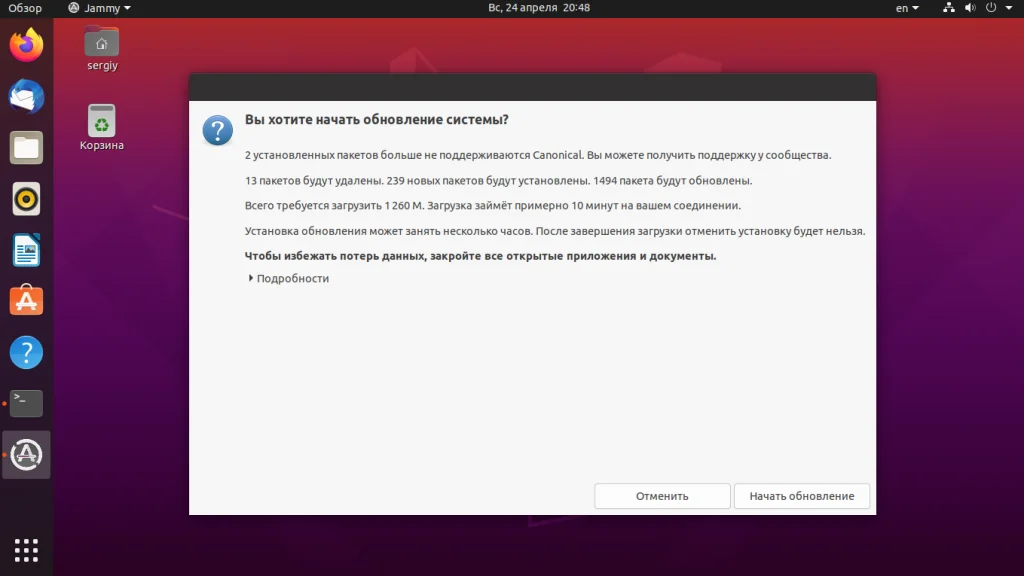Open the en keyboard layout dropdown
The height and width of the screenshot is (576, 1024).
point(906,8)
